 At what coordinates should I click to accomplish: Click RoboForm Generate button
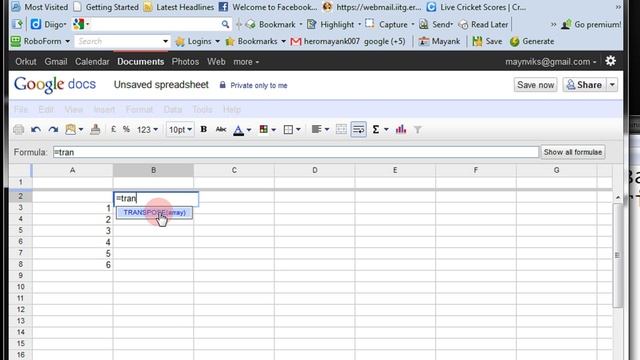[x=532, y=41]
